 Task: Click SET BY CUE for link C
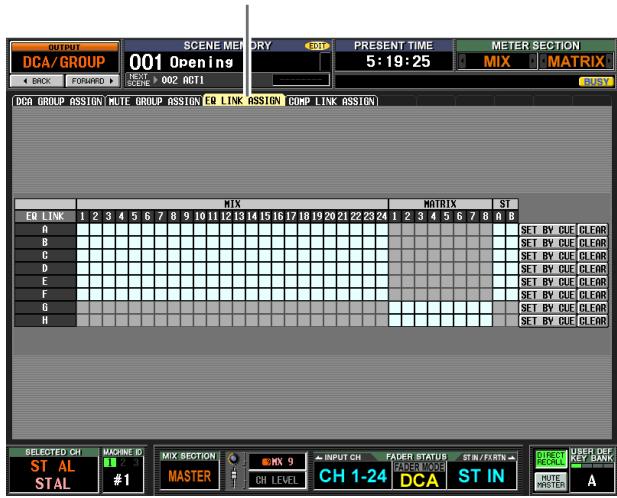(x=547, y=256)
